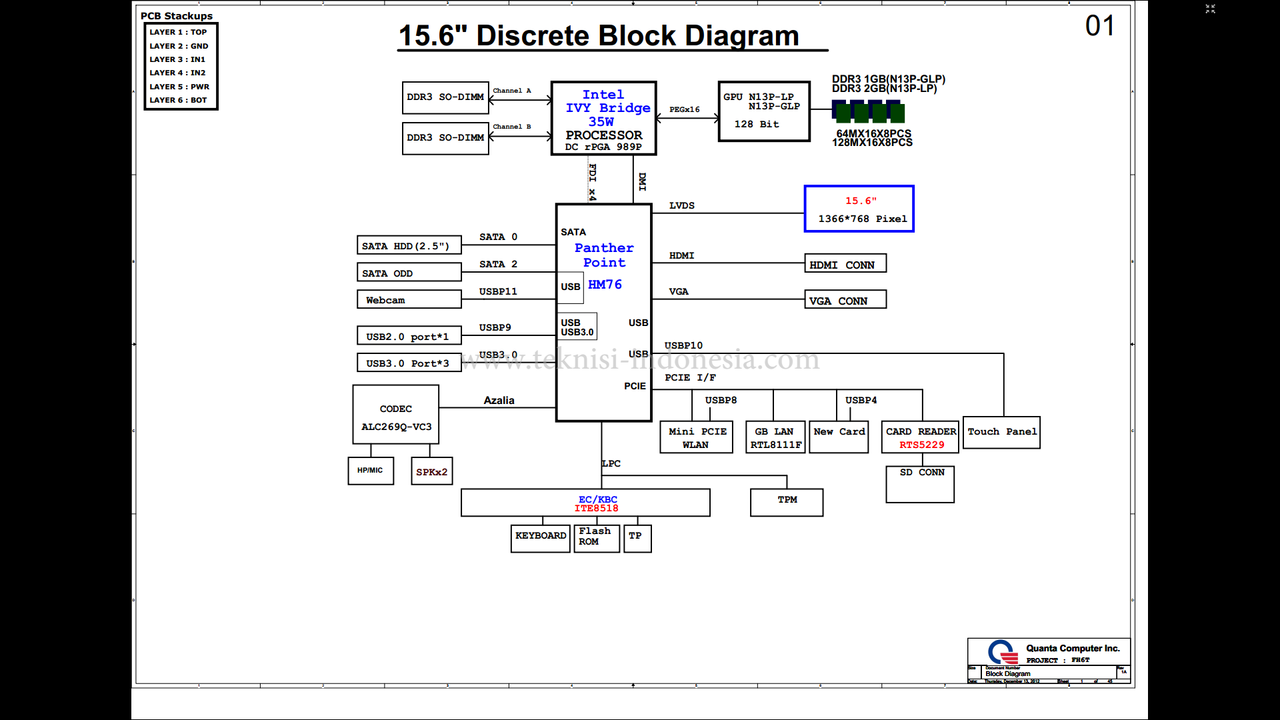The width and height of the screenshot is (1280, 720).
Task: Click the 'HP/MIC' block
Action: (371, 470)
